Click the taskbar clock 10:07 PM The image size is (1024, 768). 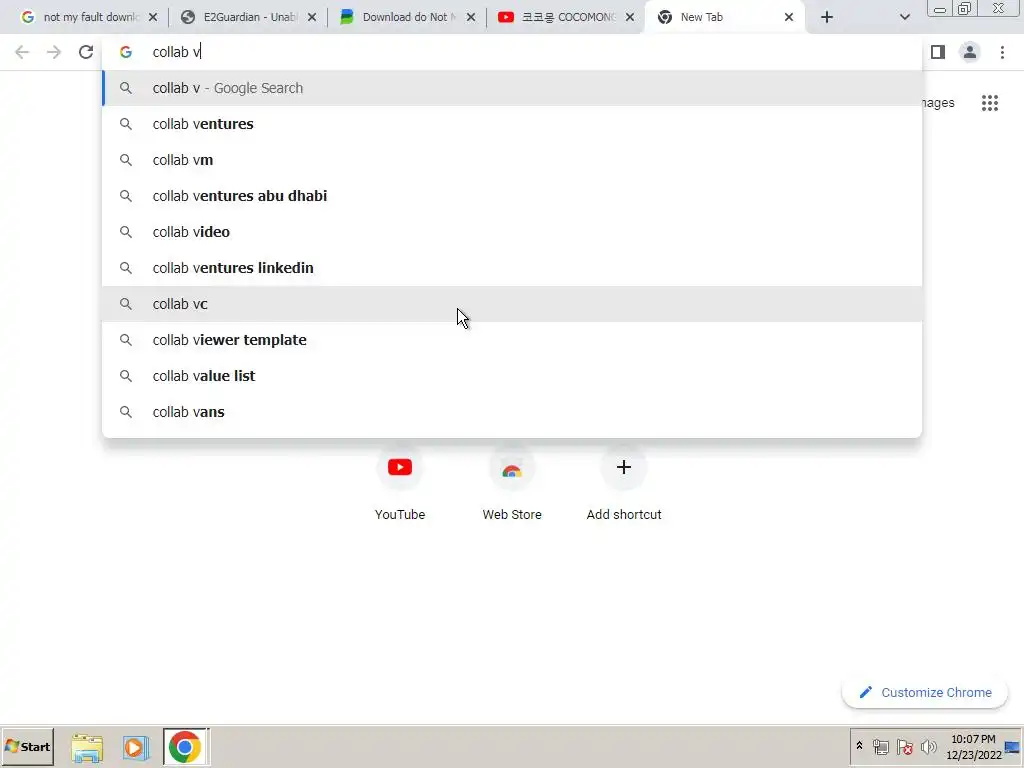click(973, 746)
